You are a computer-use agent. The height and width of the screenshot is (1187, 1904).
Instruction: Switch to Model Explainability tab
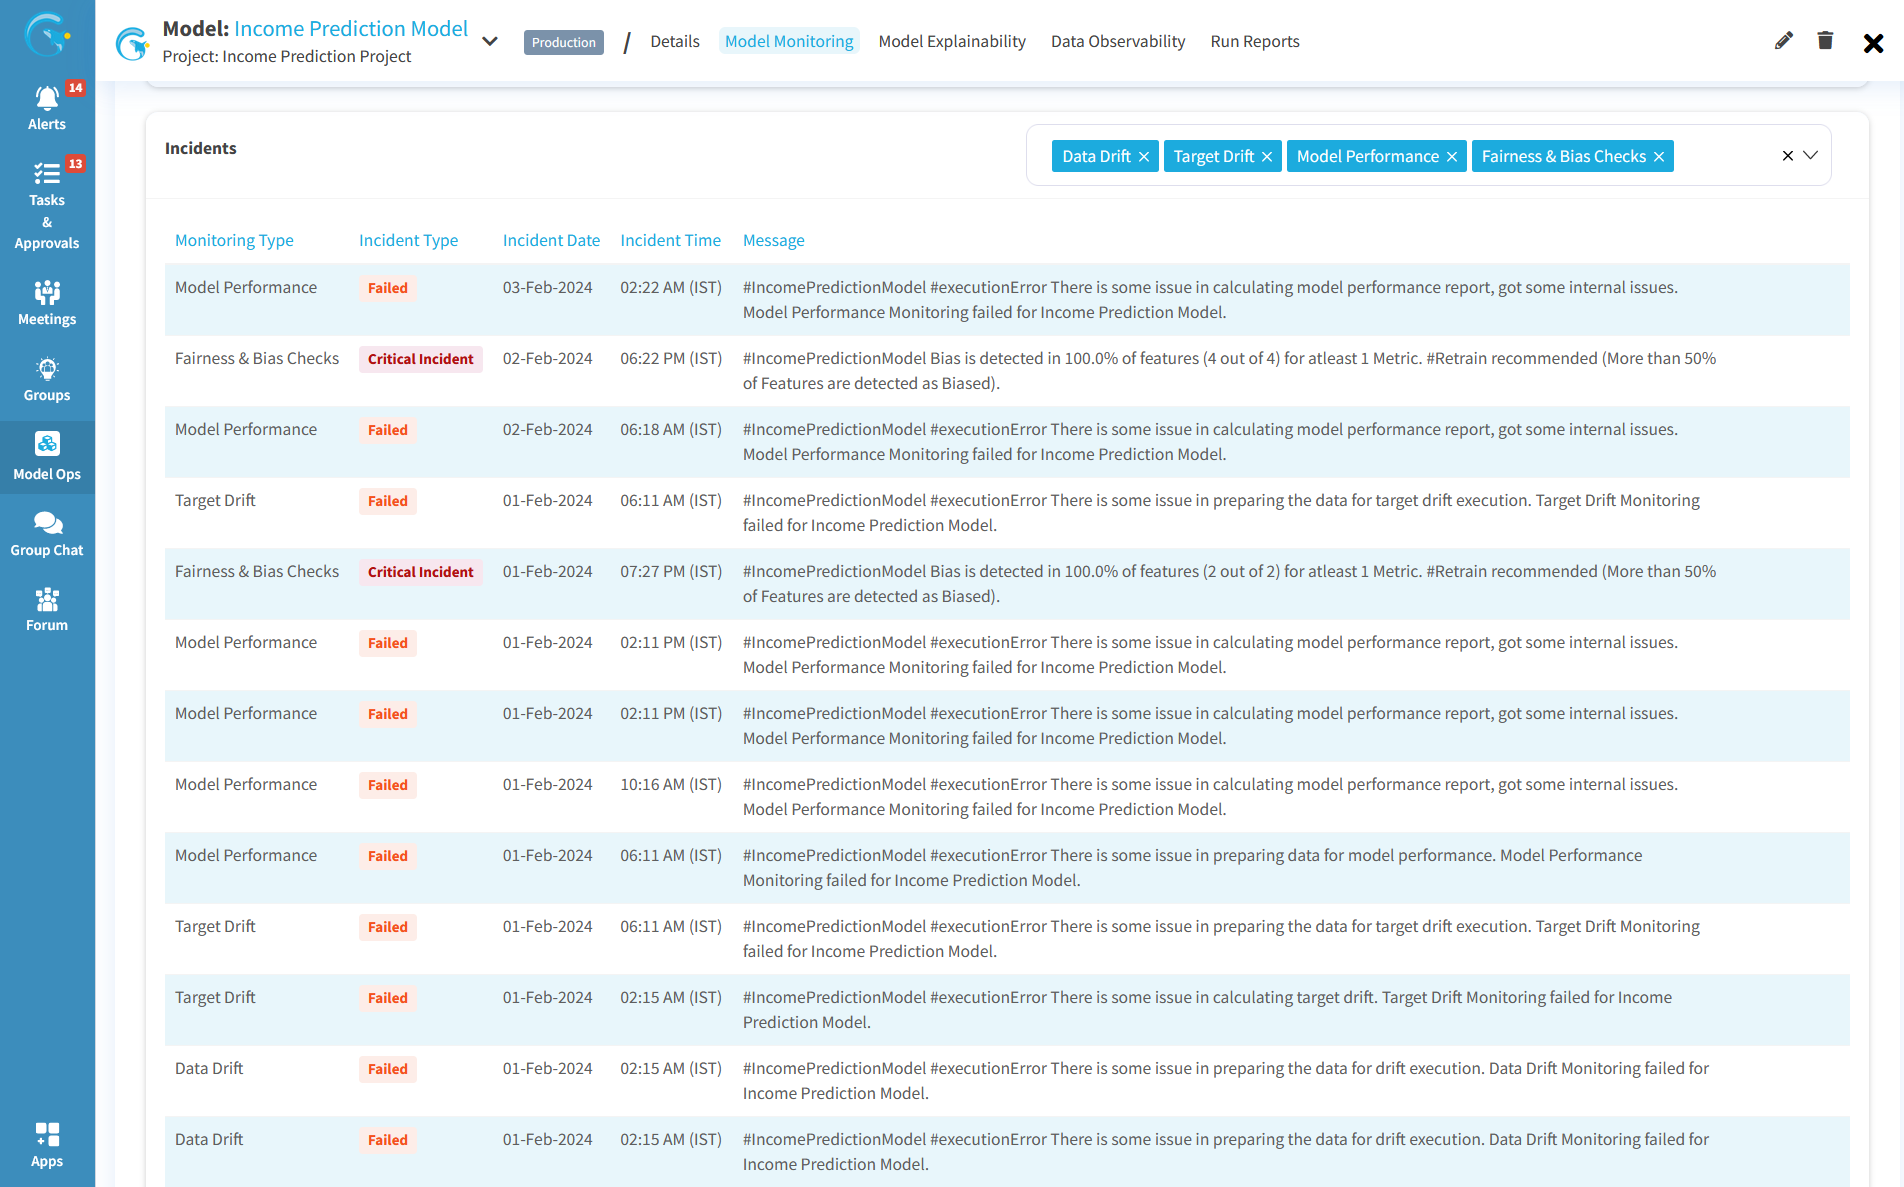(952, 41)
